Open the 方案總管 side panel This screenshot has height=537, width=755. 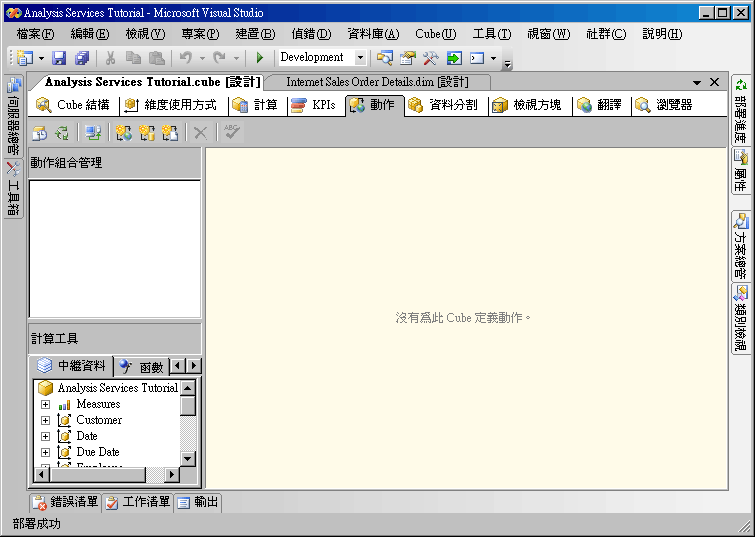point(741,247)
